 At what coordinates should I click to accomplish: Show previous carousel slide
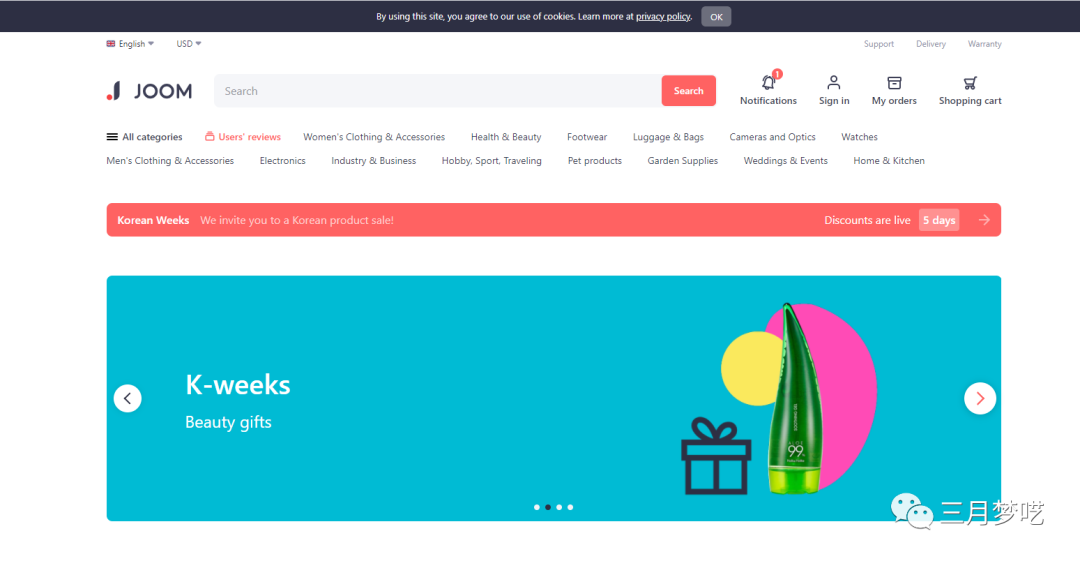127,398
